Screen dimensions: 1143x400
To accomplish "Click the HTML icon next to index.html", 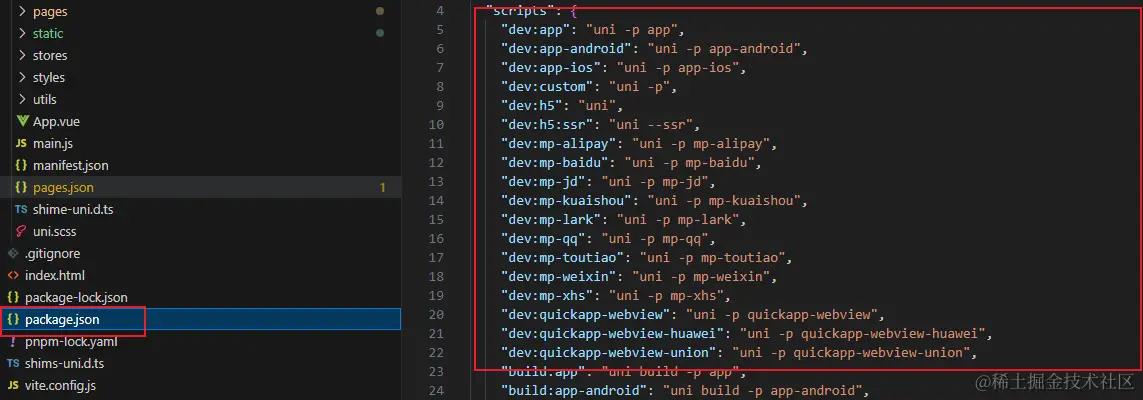I will point(13,275).
